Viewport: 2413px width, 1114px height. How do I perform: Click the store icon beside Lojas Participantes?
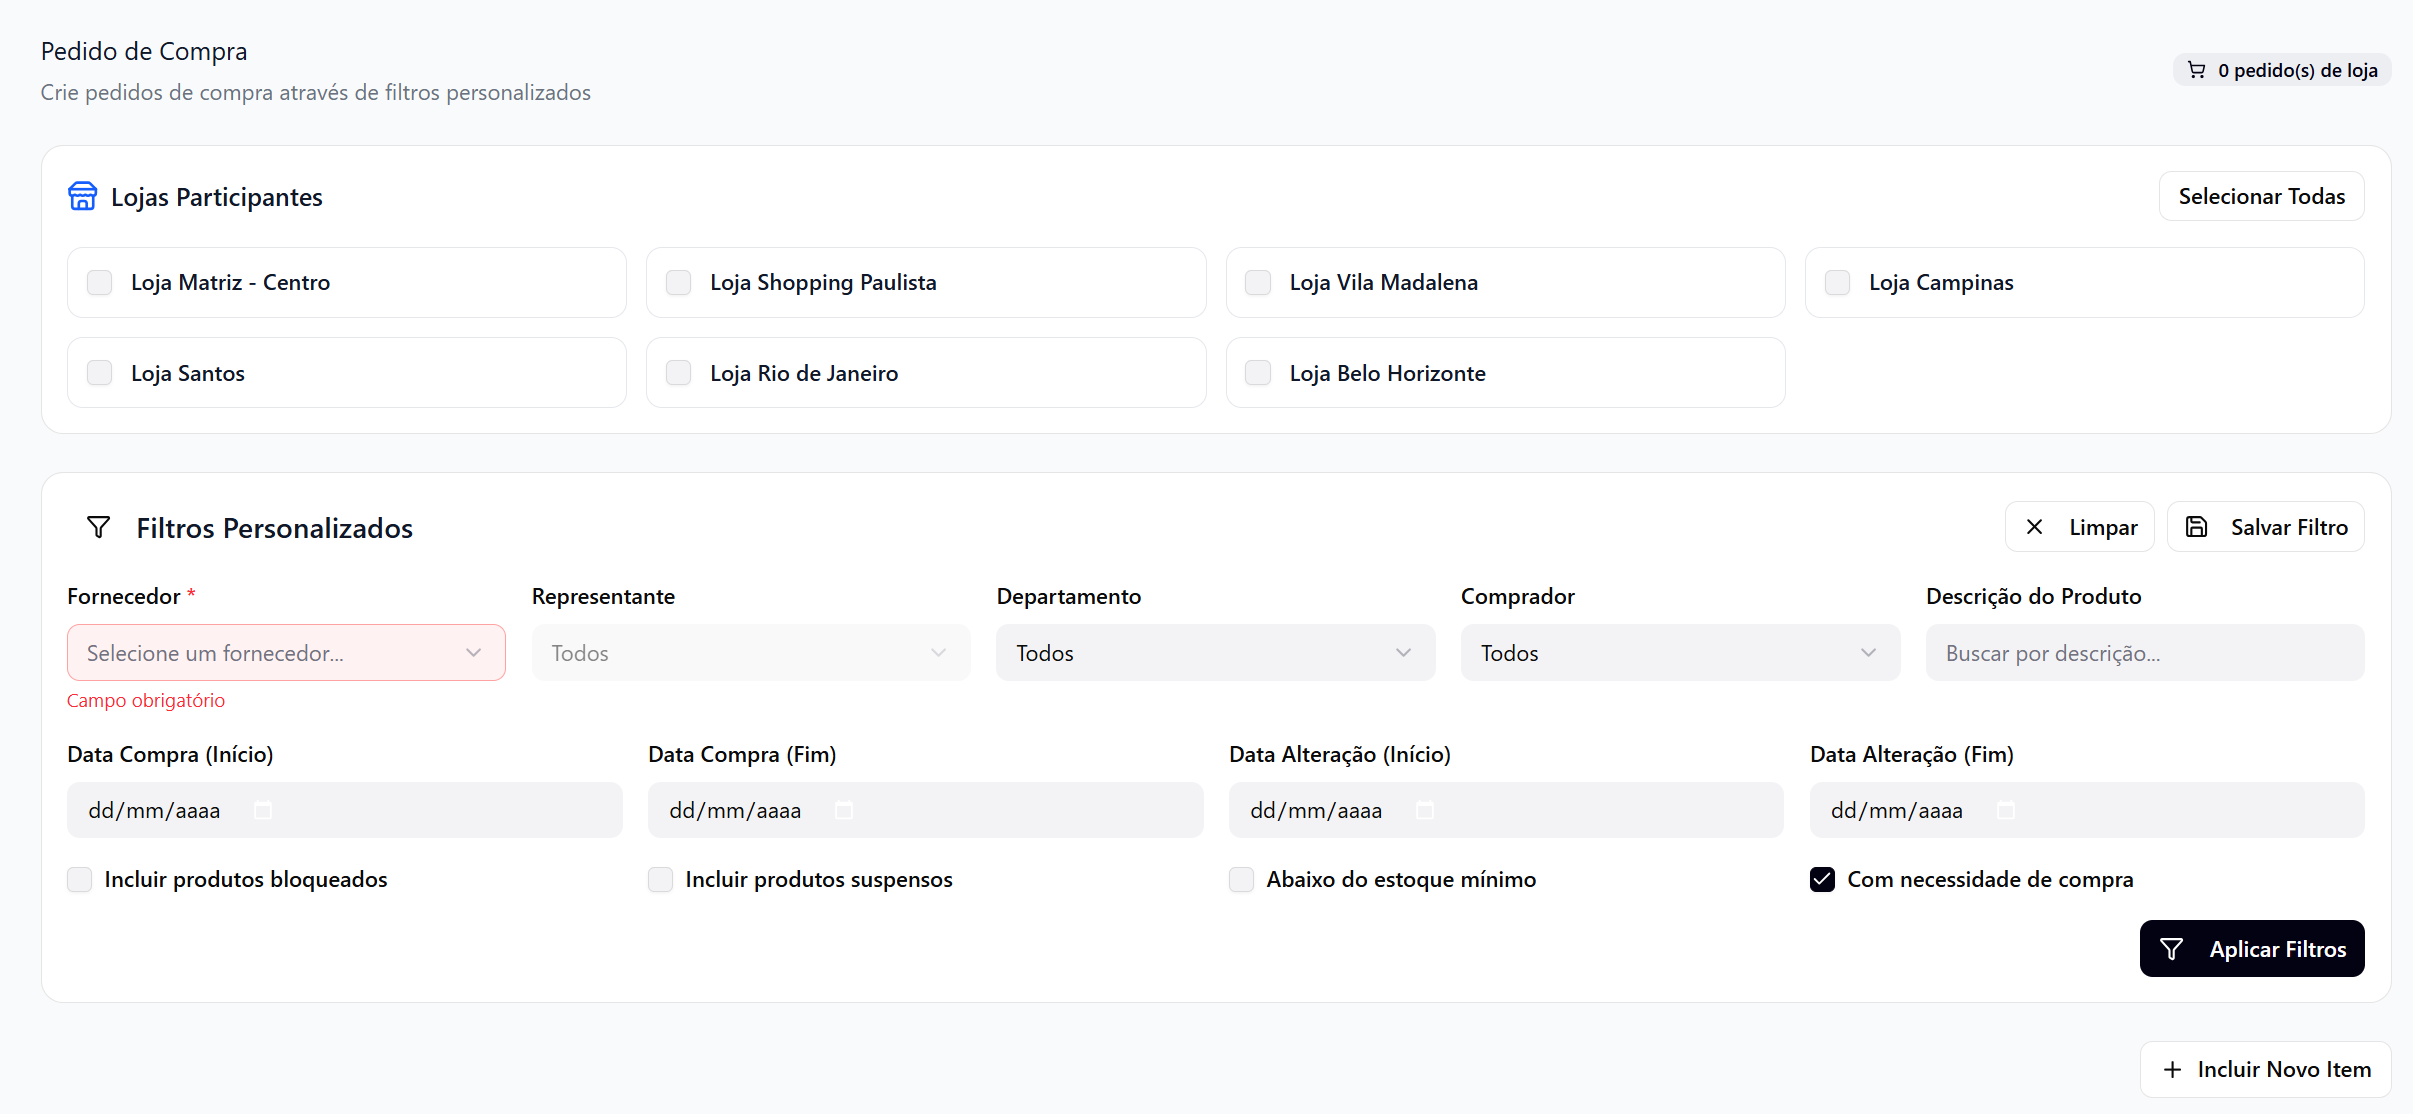coord(82,196)
